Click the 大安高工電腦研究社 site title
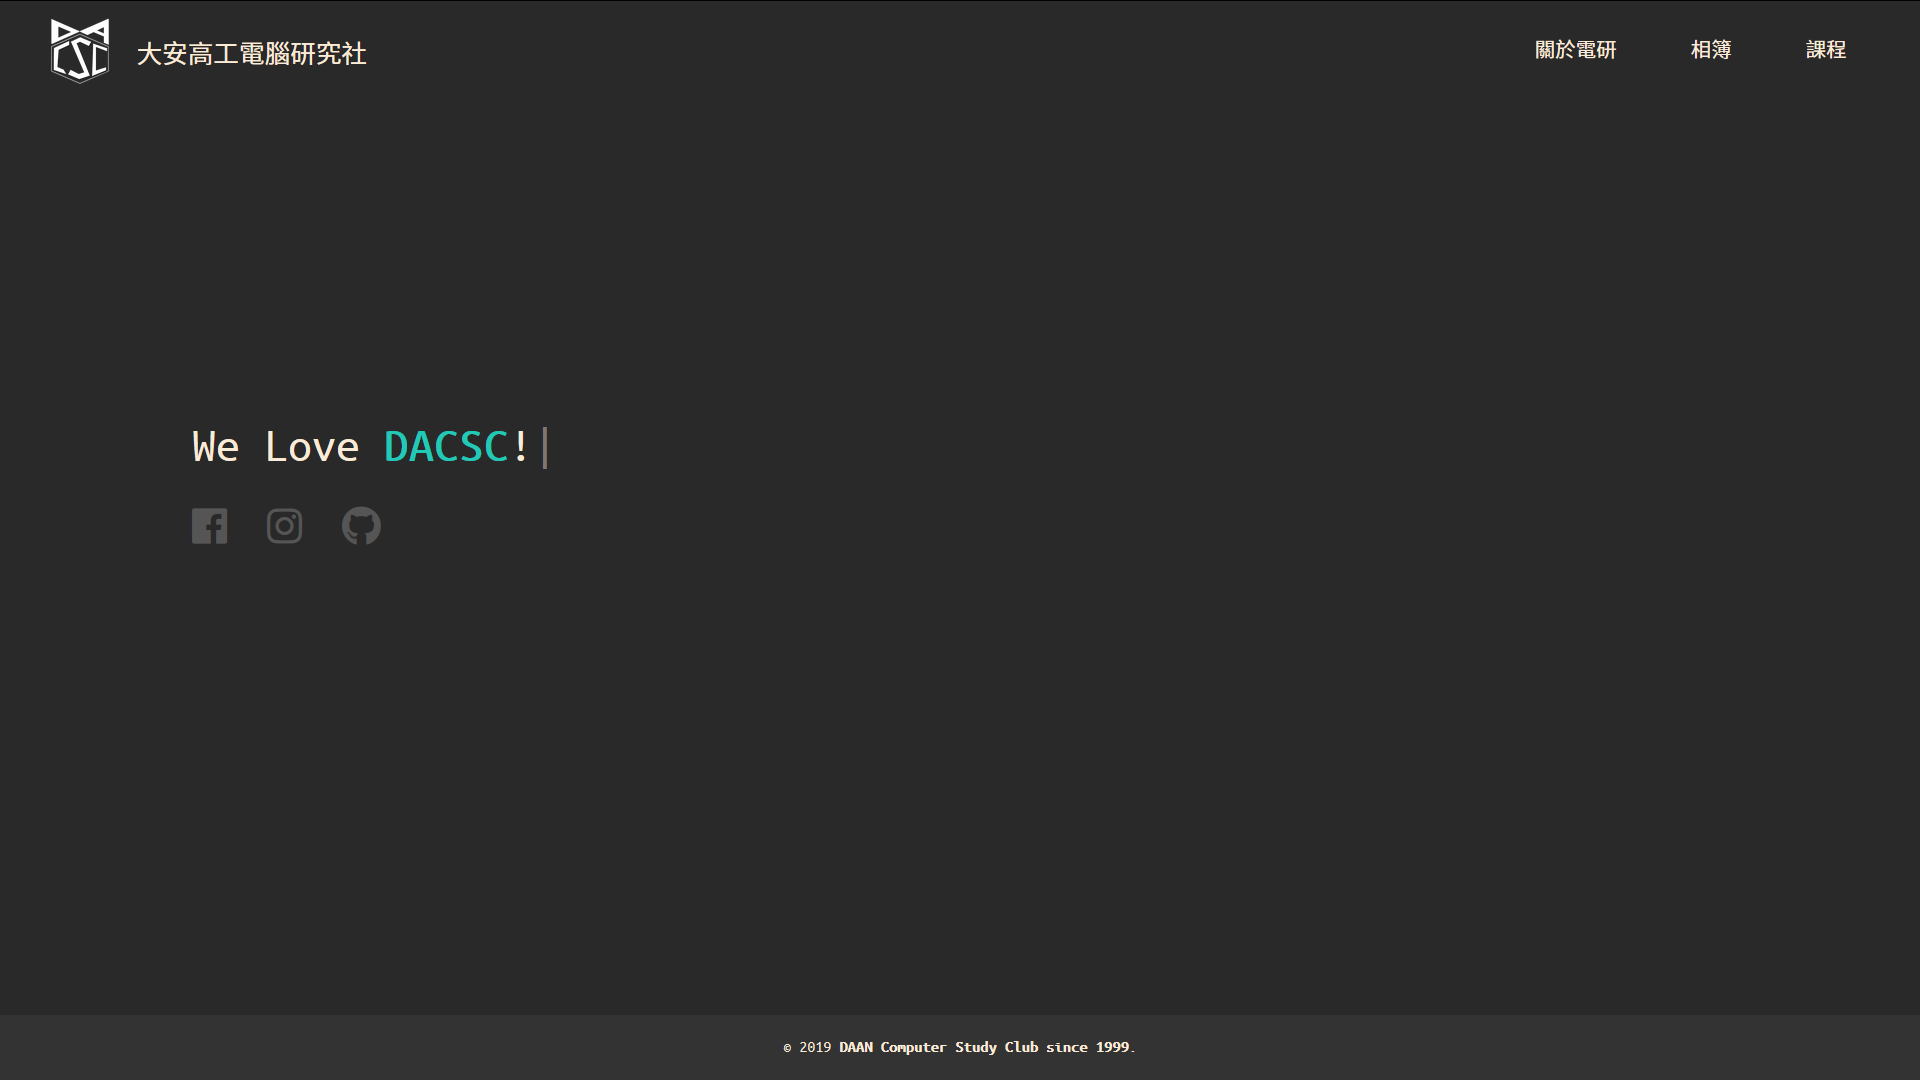 (x=251, y=54)
